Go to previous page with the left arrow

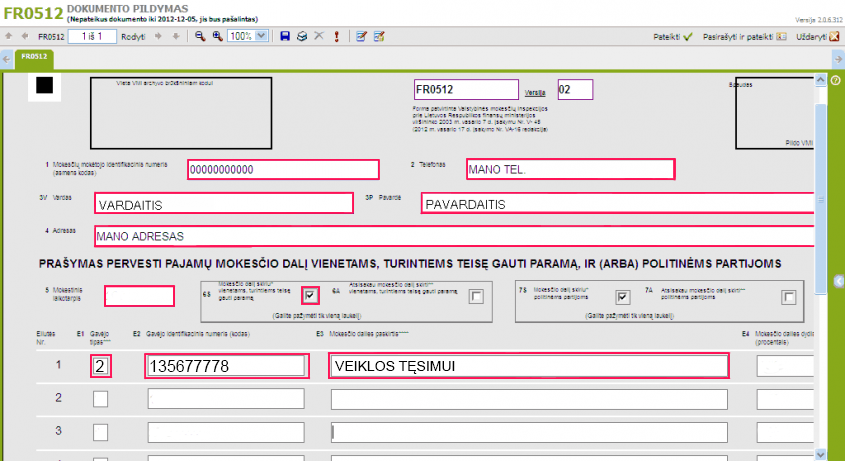pos(25,36)
